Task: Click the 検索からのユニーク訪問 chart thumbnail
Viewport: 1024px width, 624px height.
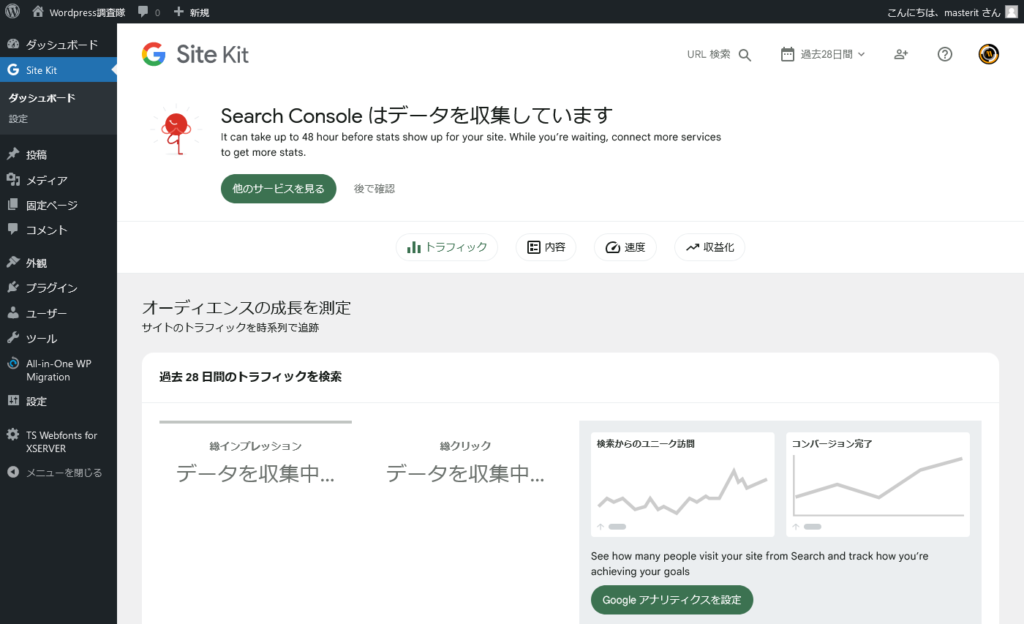Action: 682,484
